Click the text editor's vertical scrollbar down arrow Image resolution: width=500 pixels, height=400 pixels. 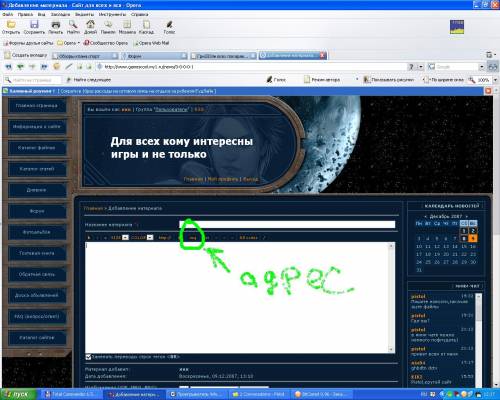pyautogui.click(x=391, y=349)
